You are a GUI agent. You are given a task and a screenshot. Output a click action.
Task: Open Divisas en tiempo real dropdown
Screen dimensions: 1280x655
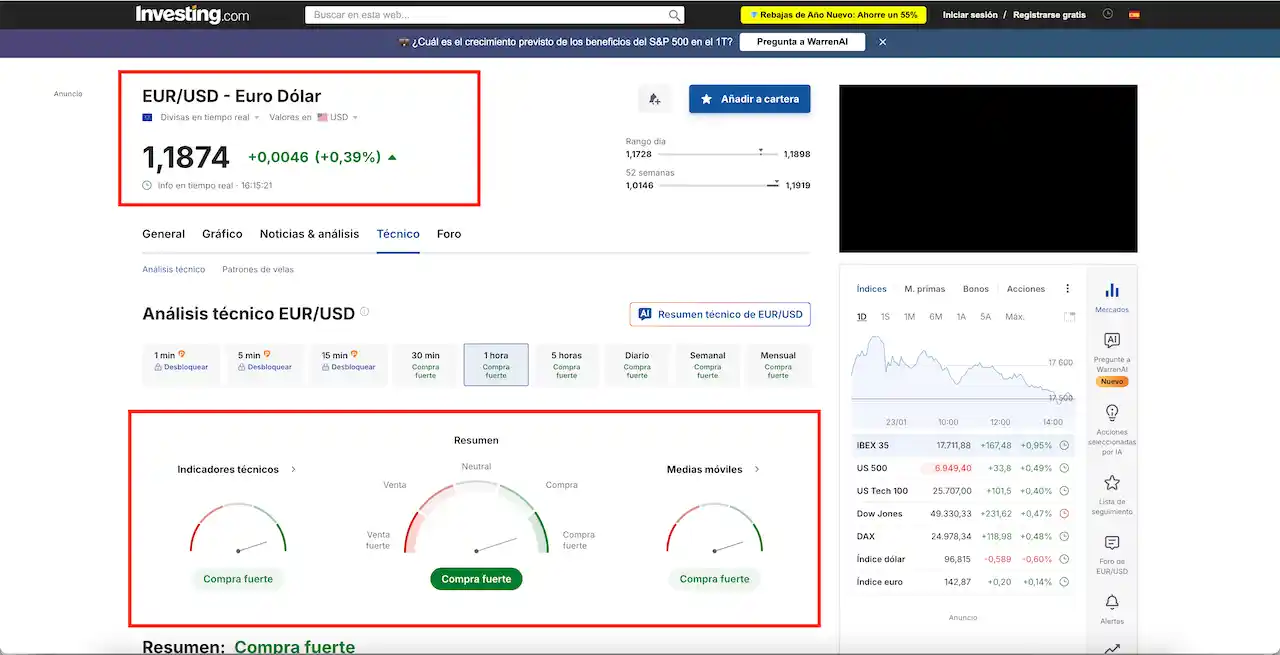tap(210, 117)
